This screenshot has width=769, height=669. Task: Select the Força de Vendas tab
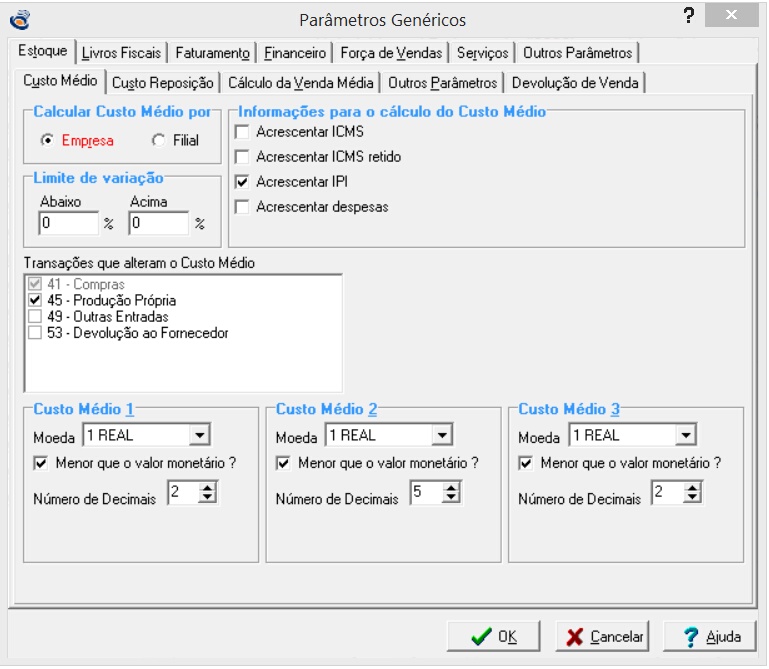(x=391, y=53)
